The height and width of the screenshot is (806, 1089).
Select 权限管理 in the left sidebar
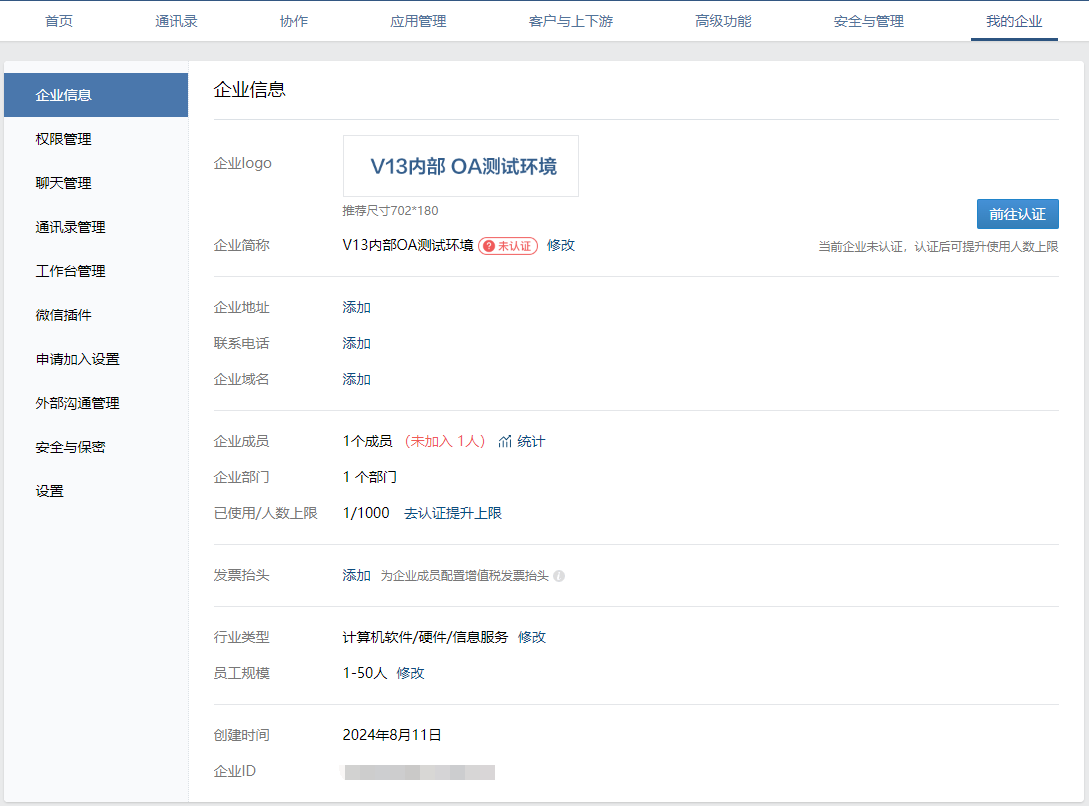click(x=64, y=139)
